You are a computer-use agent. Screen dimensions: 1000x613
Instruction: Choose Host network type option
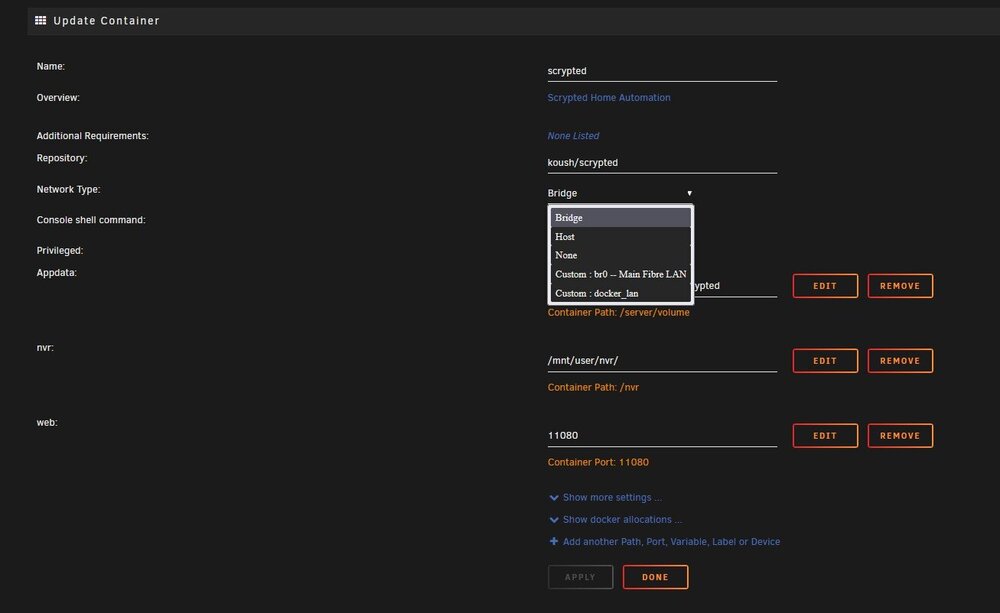pyautogui.click(x=621, y=237)
